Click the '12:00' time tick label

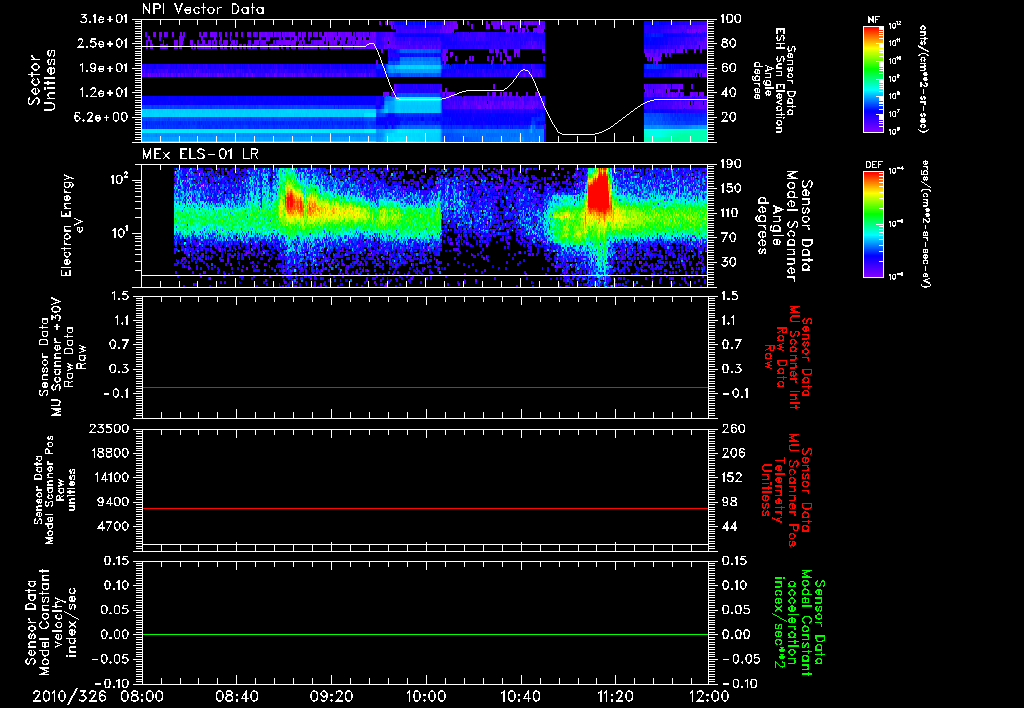coord(709,697)
